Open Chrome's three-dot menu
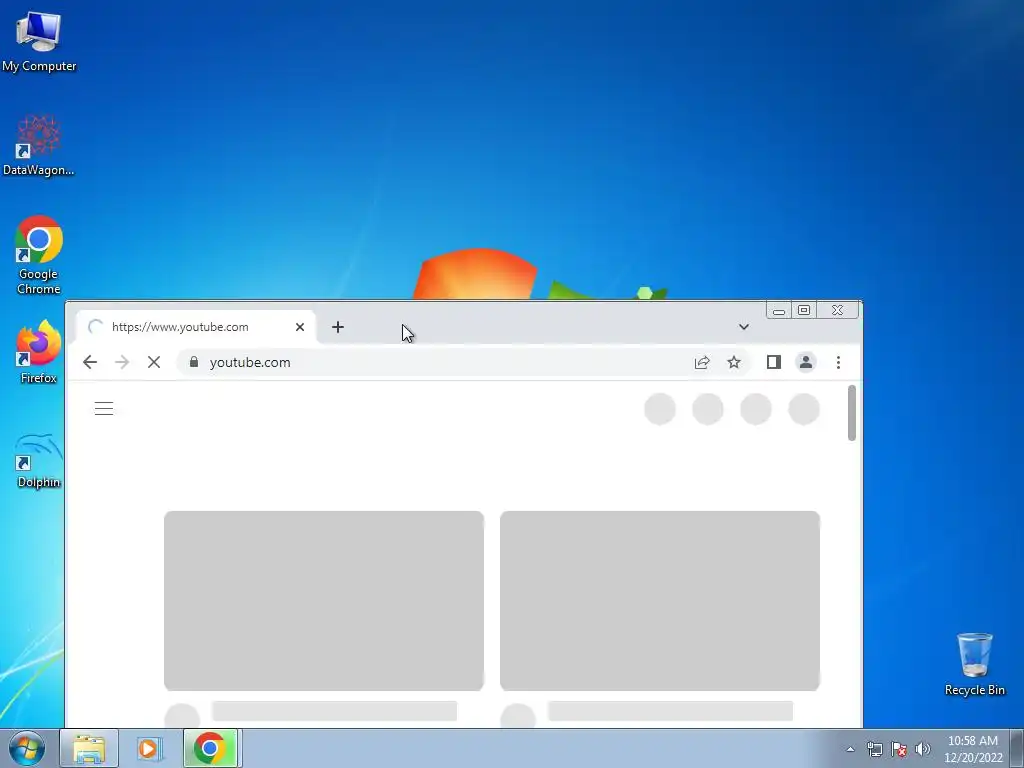 pos(839,362)
